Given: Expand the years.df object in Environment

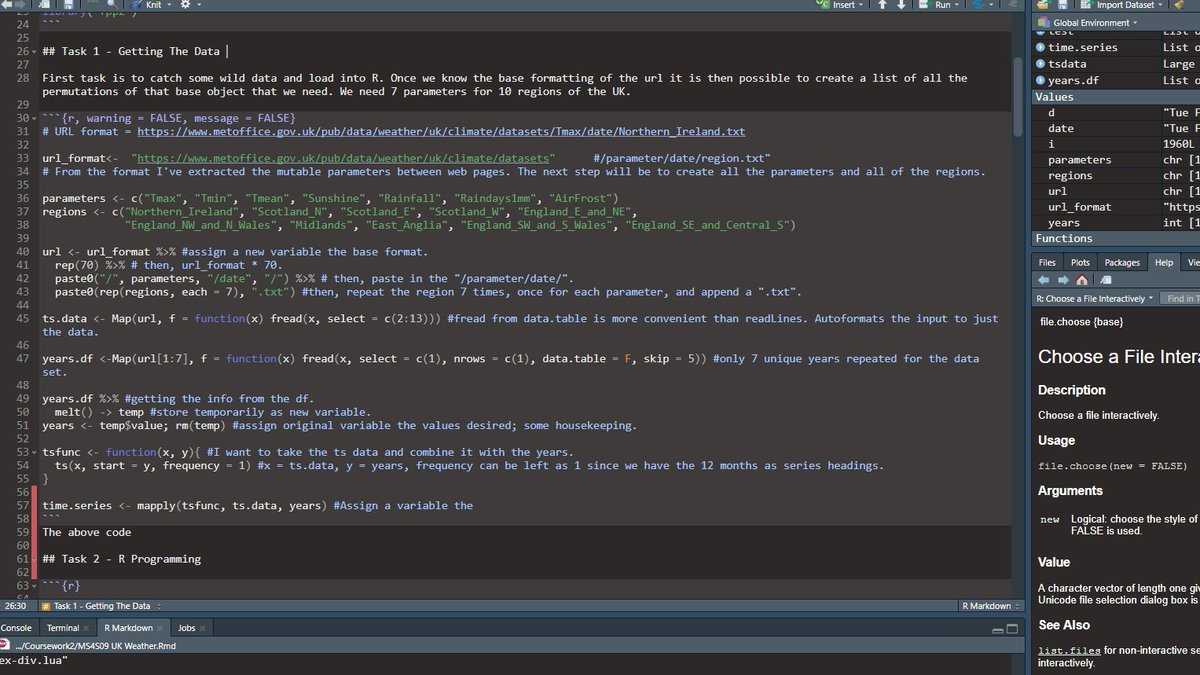Looking at the screenshot, I should pyautogui.click(x=1041, y=80).
